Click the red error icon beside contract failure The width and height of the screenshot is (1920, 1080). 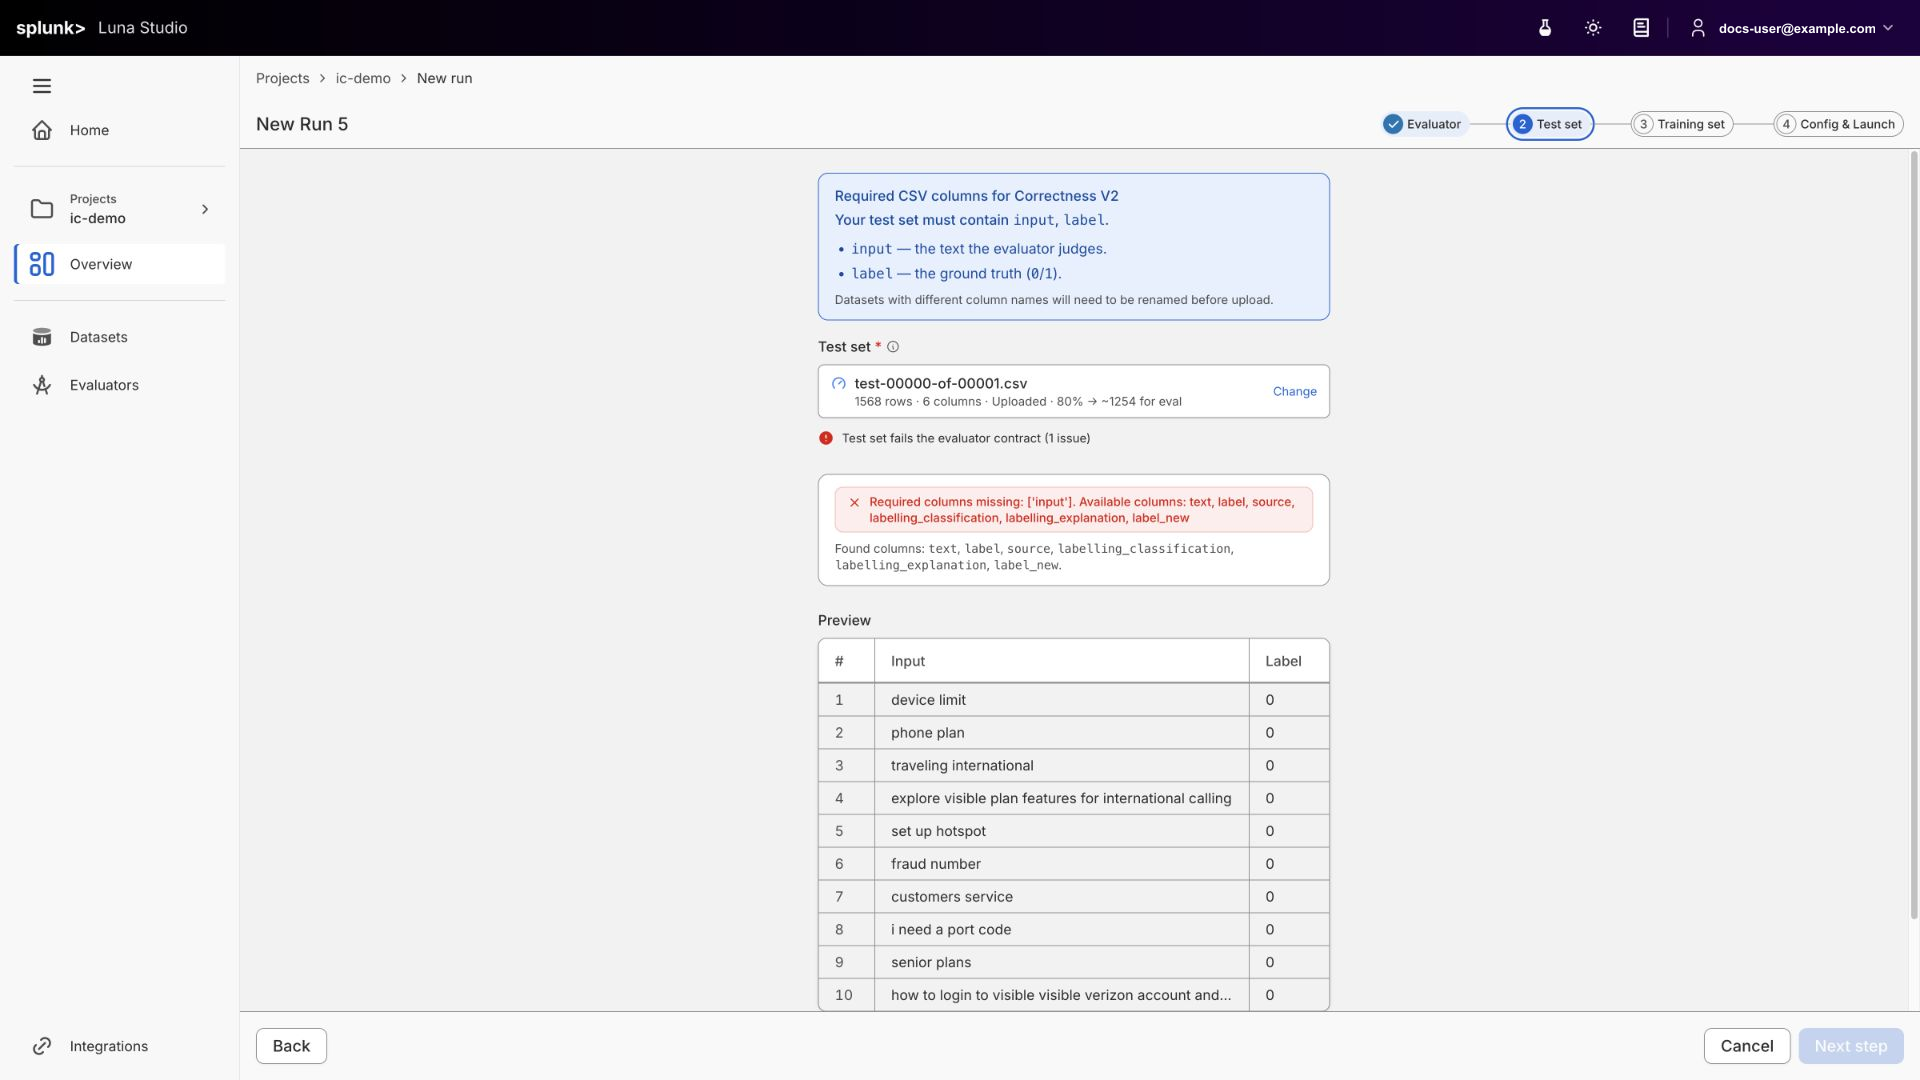(826, 438)
